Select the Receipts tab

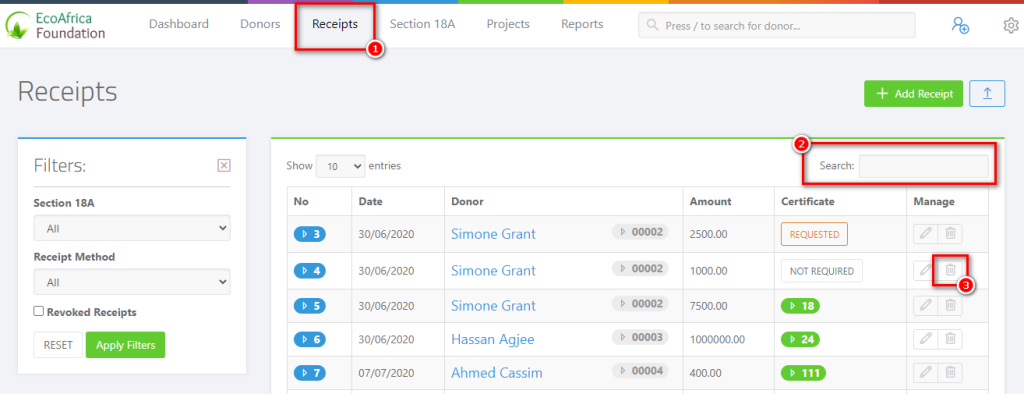pyautogui.click(x=335, y=24)
